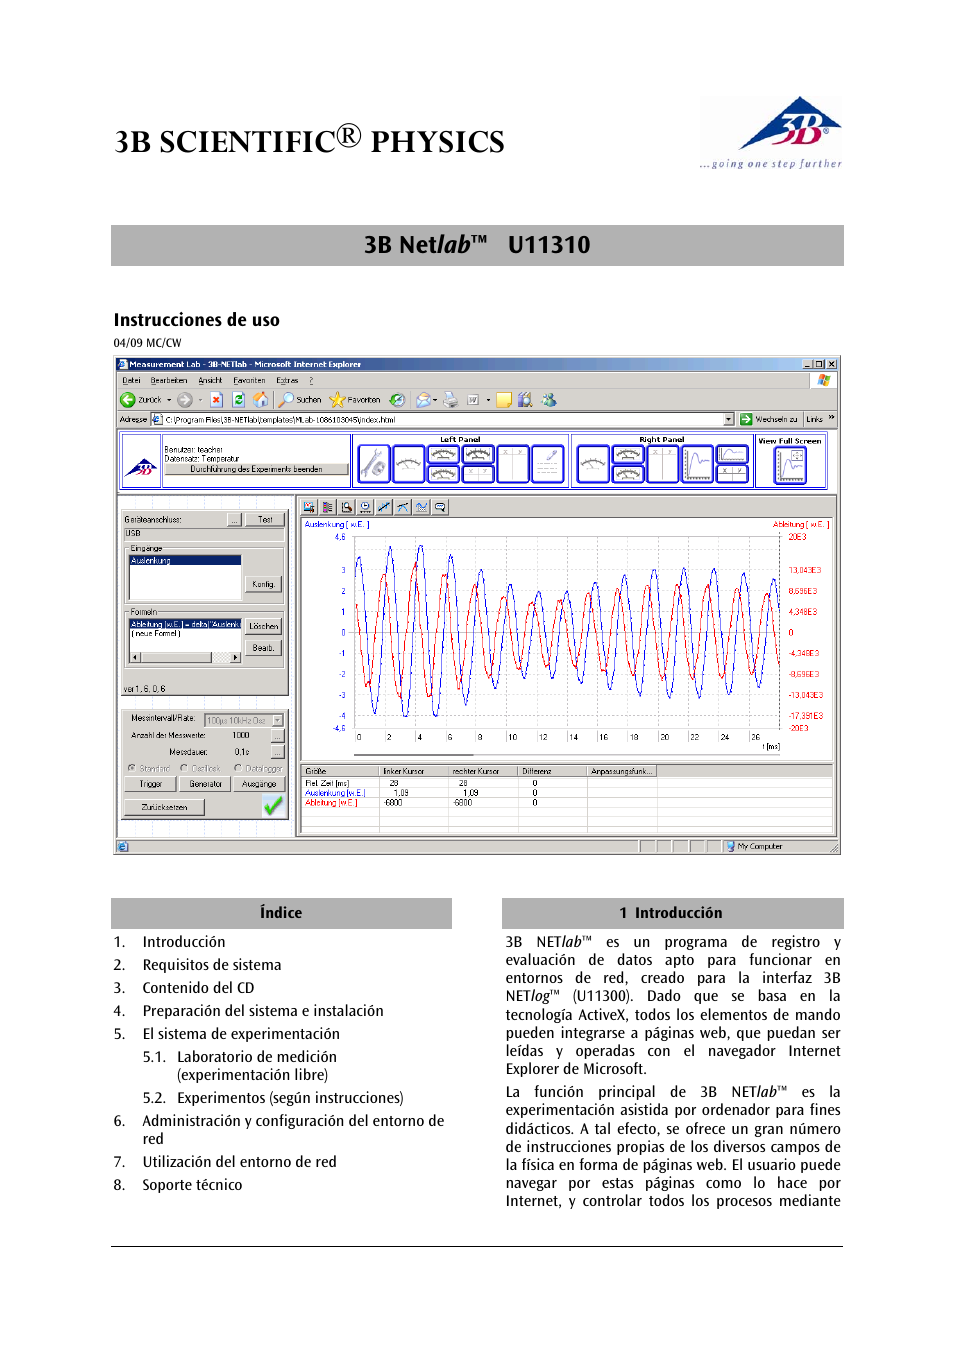Select '( neue Formel )' in Formeln list
The width and height of the screenshot is (954, 1351).
point(156,634)
